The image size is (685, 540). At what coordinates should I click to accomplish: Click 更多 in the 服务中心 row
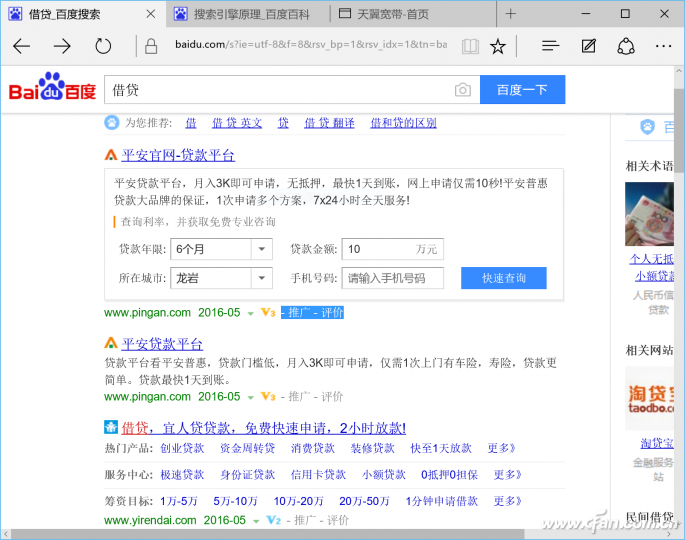pos(507,474)
